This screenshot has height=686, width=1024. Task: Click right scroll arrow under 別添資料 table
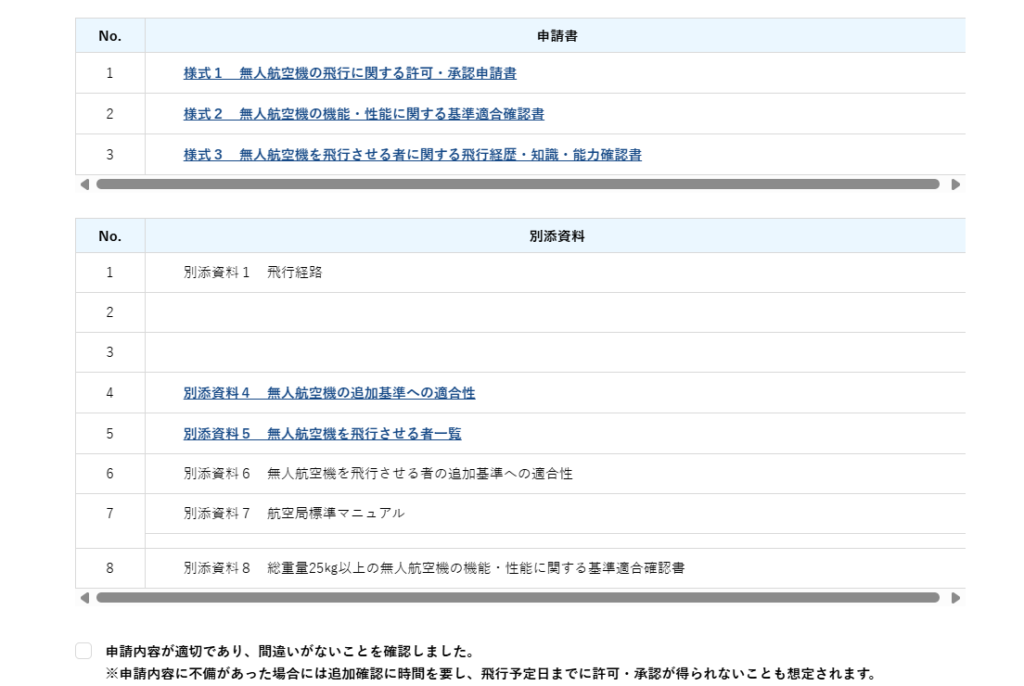click(954, 598)
